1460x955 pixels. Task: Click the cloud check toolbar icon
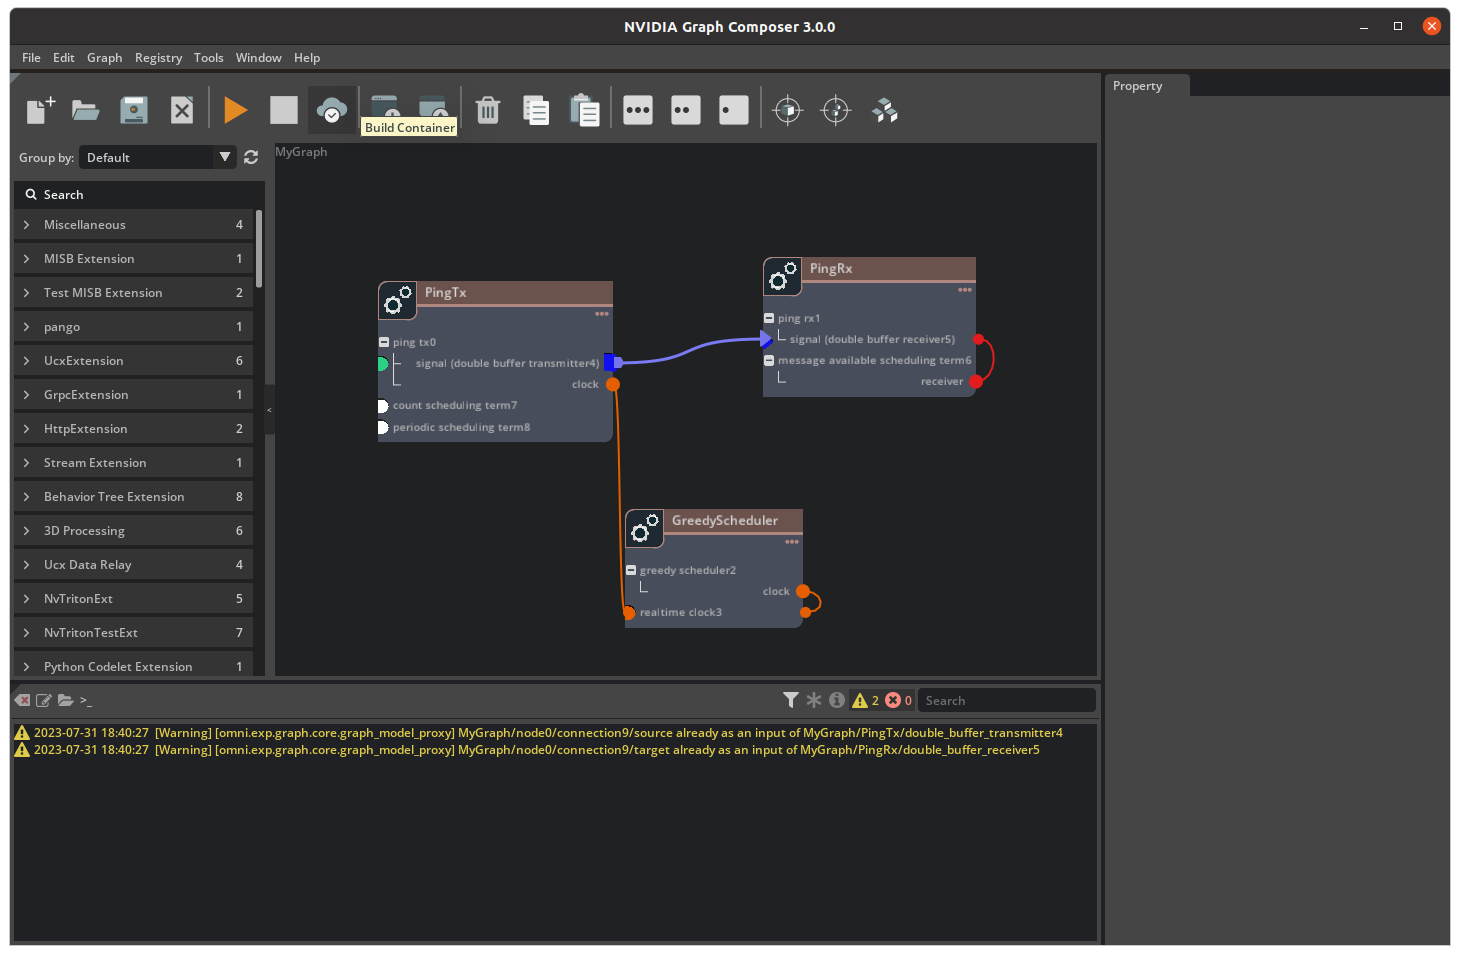(x=332, y=110)
